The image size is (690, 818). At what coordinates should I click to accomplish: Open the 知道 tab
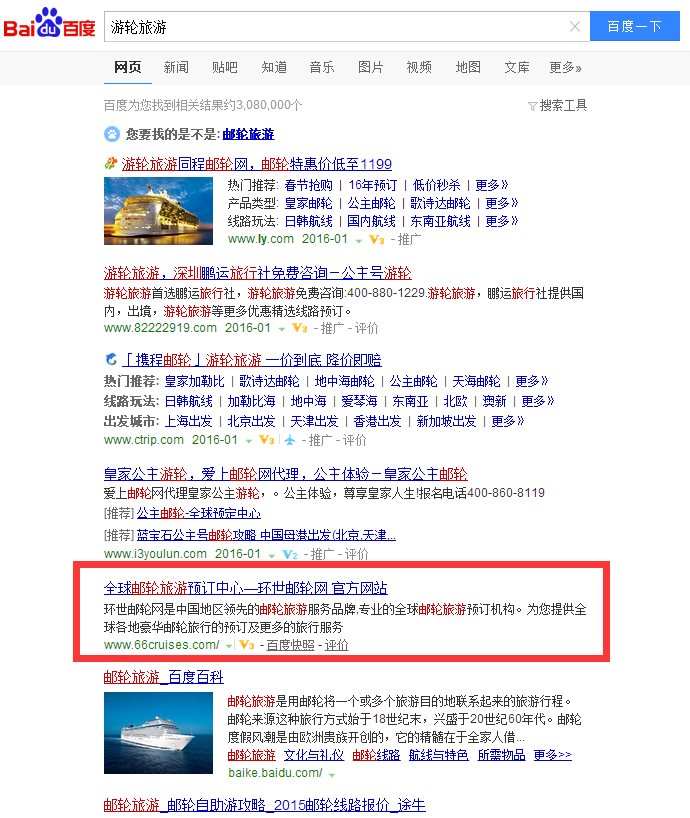pos(274,67)
